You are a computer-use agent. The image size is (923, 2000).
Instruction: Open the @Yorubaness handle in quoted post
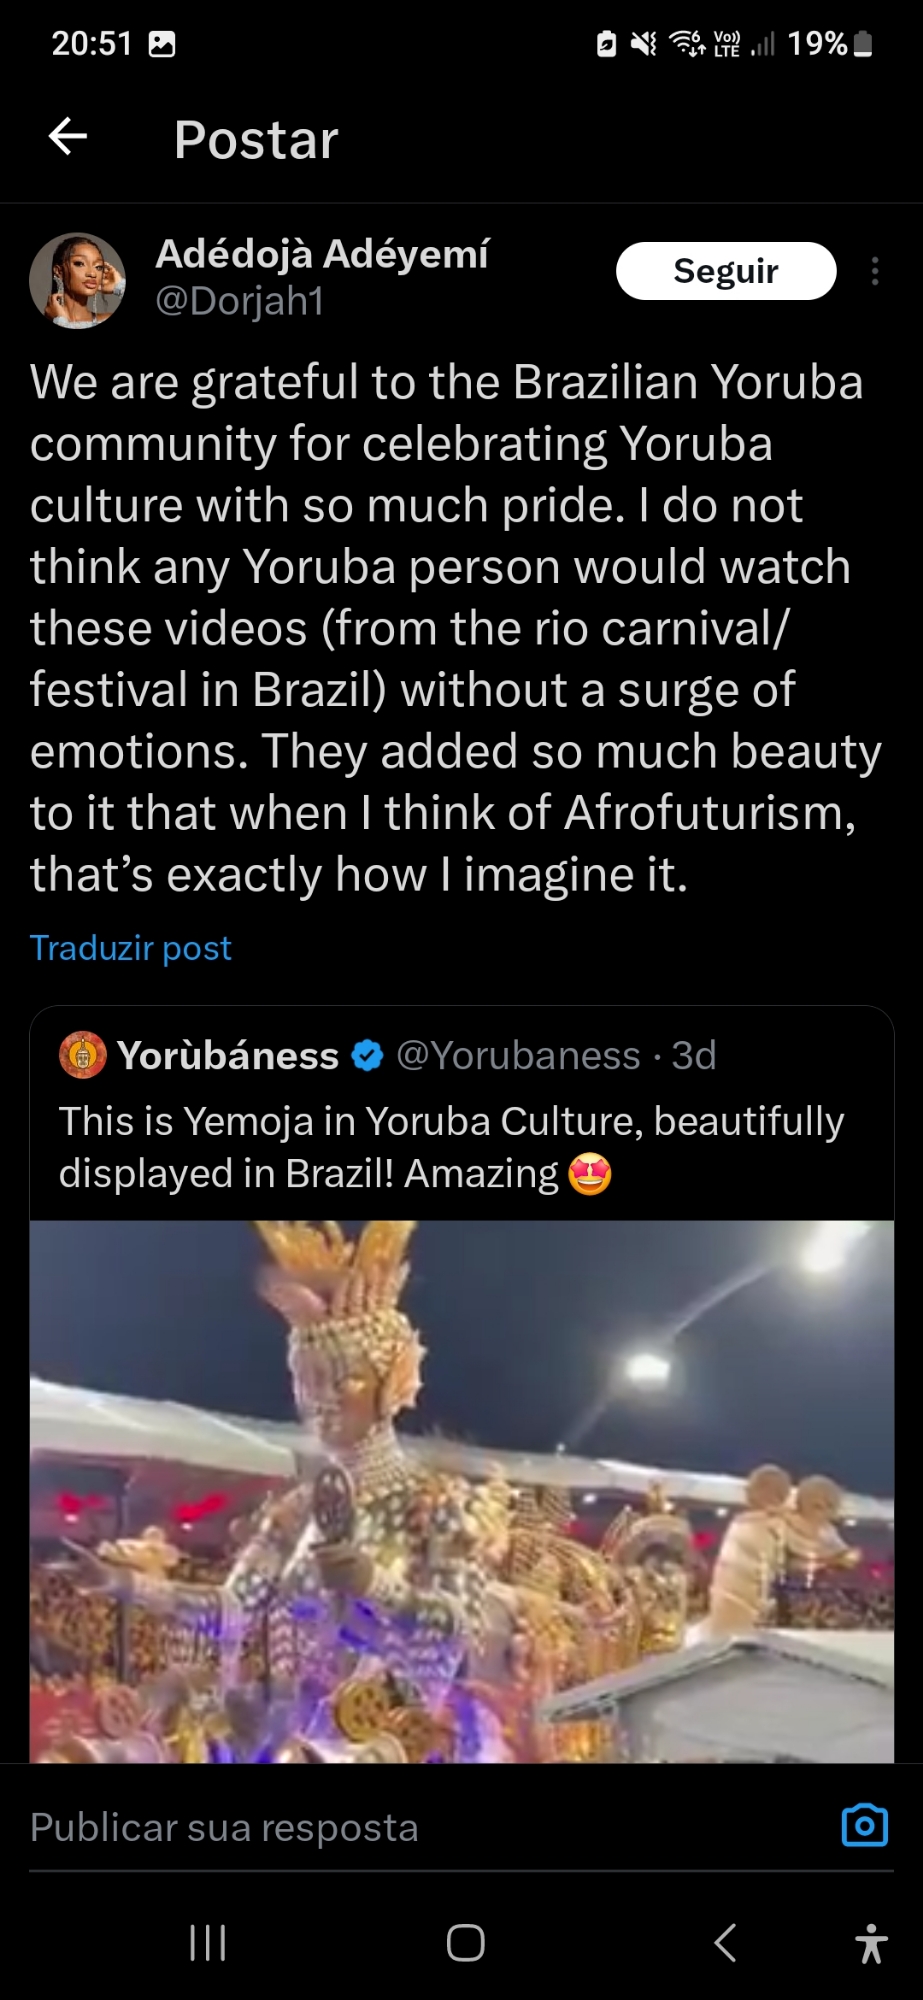518,1056
